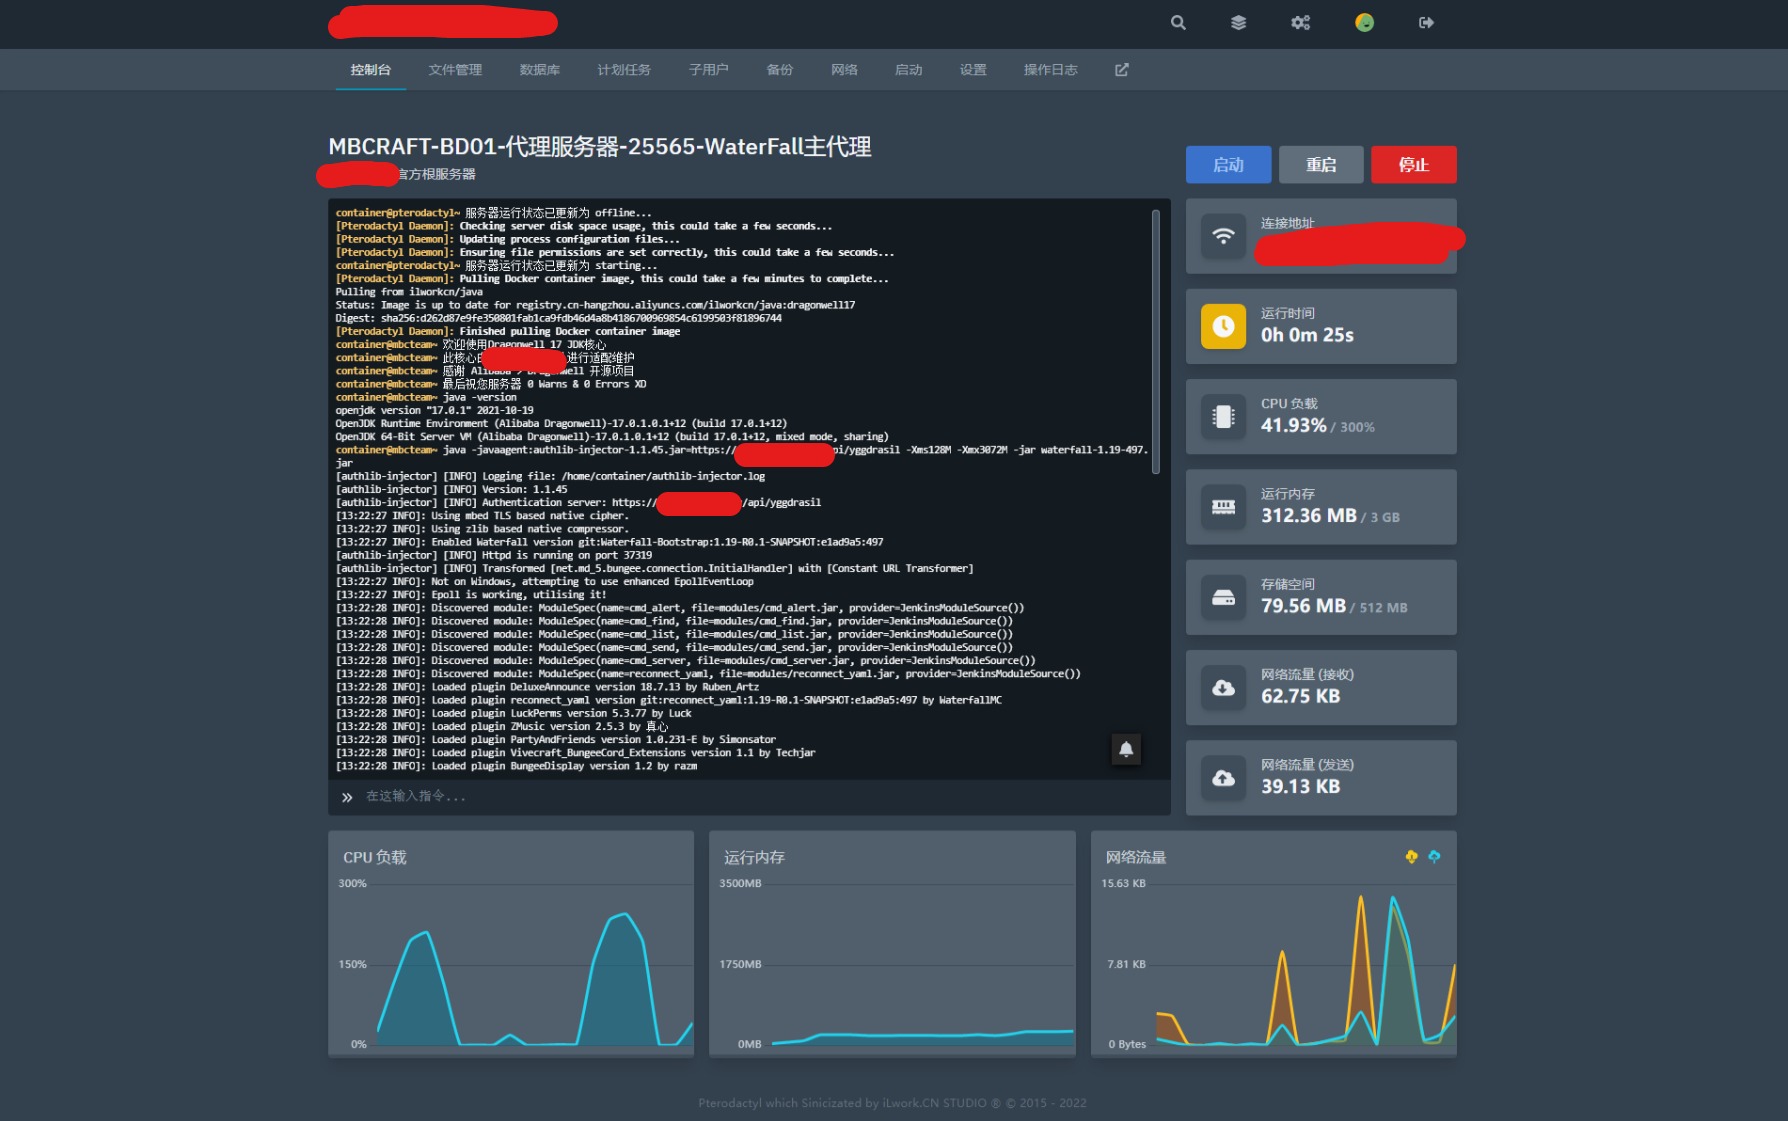Go to the 计划任务 tab
Viewport: 1788px width, 1121px height.
tap(623, 70)
